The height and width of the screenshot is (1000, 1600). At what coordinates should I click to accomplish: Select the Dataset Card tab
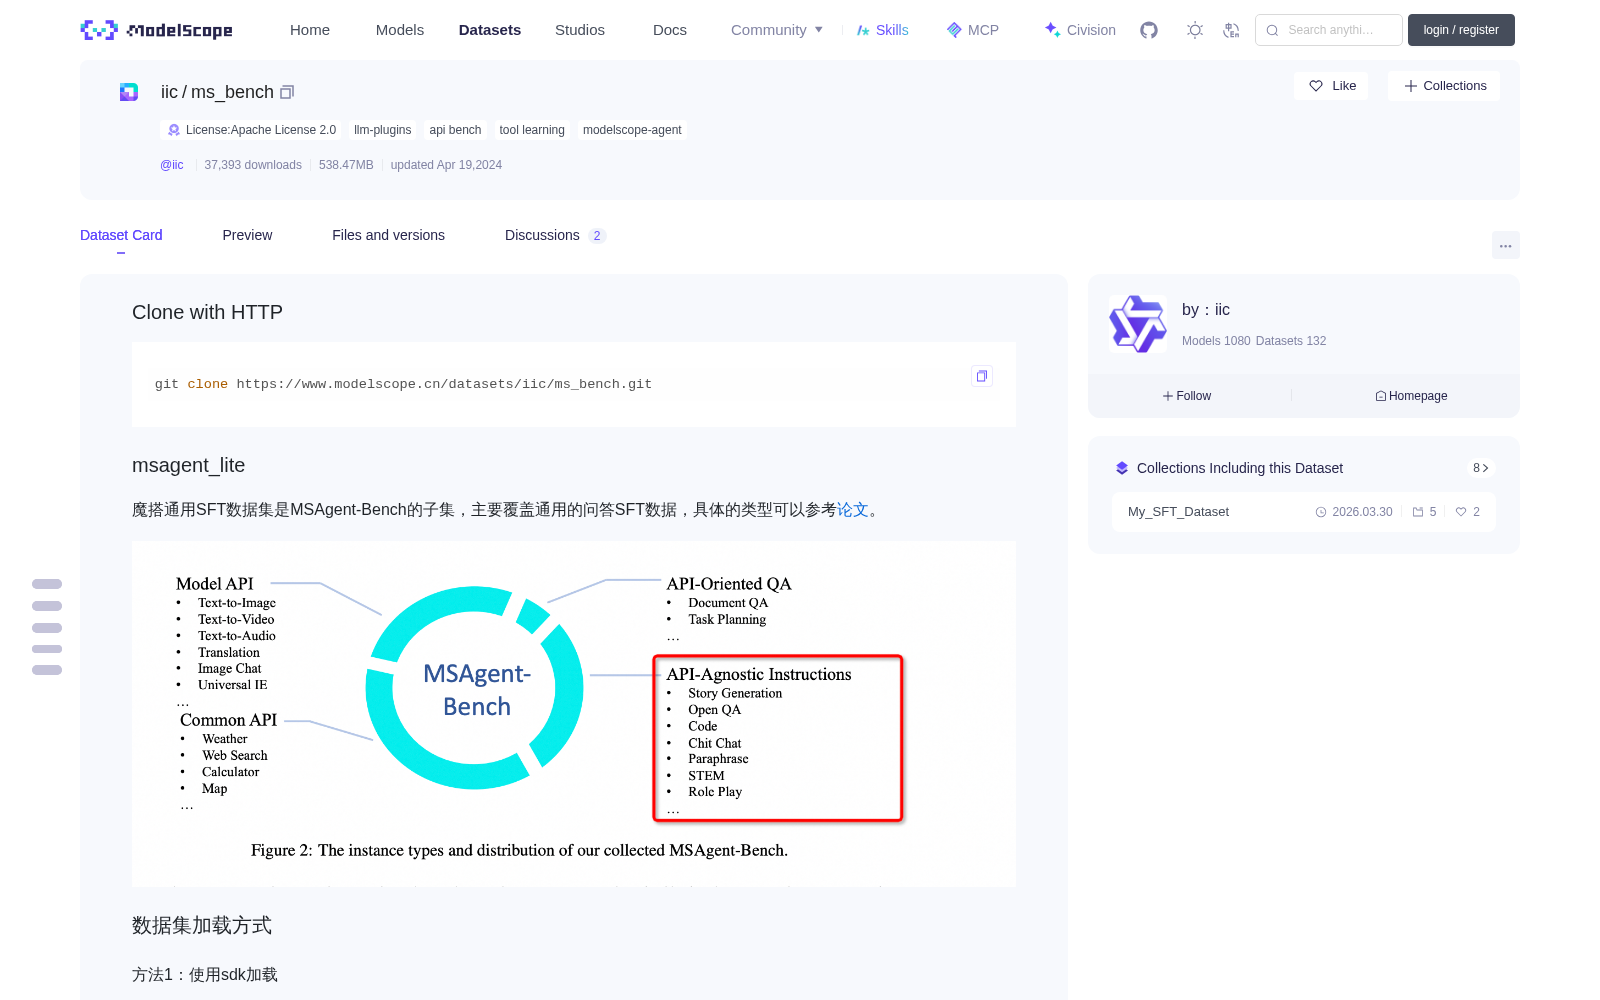[x=121, y=235]
